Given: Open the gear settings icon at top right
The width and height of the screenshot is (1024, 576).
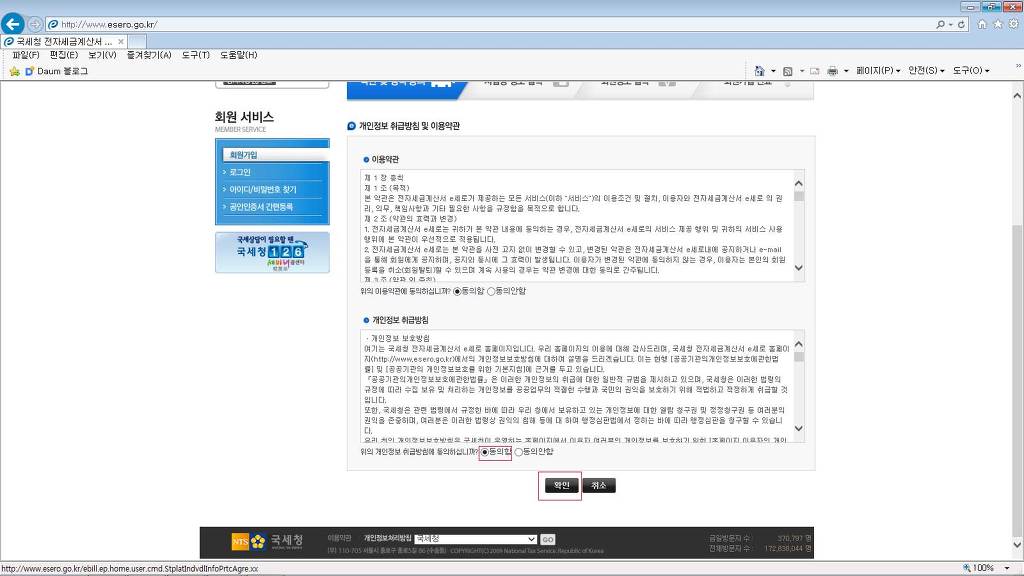Looking at the screenshot, I should point(1013,24).
